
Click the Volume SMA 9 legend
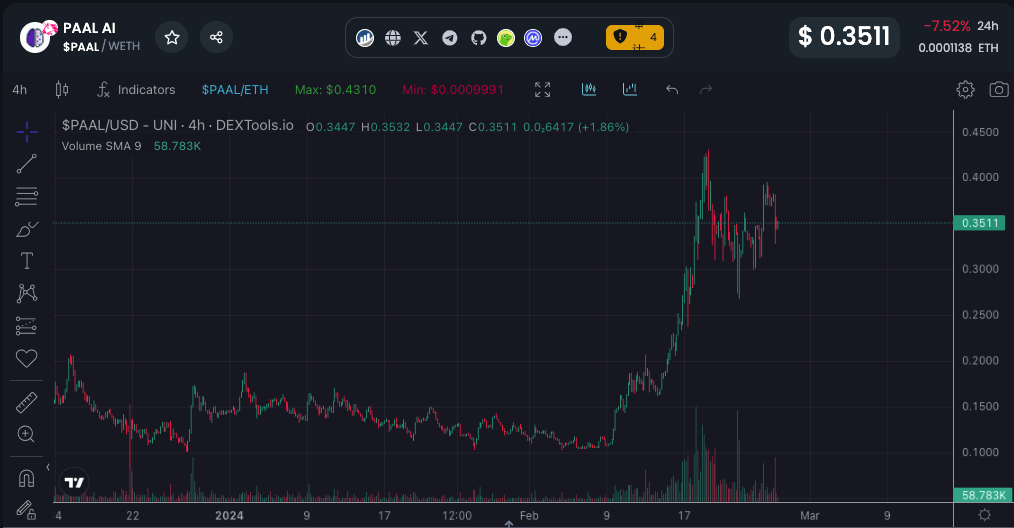click(102, 146)
